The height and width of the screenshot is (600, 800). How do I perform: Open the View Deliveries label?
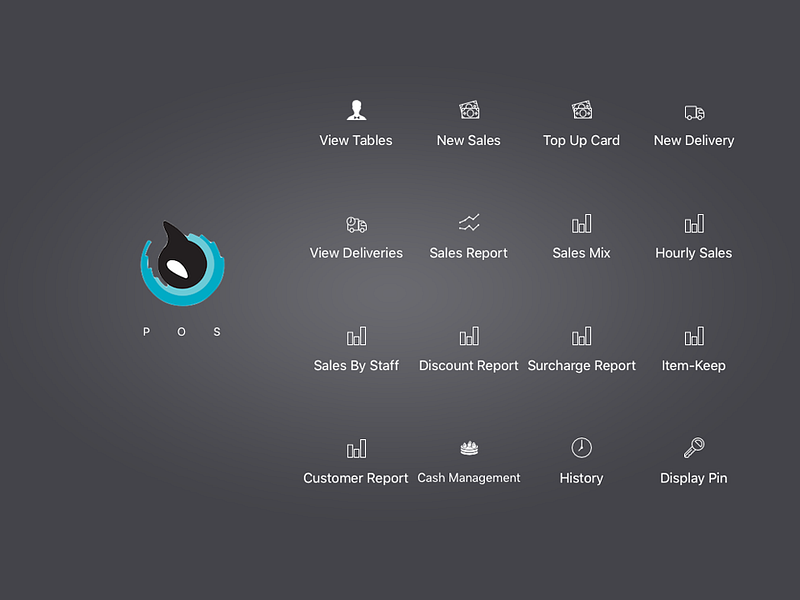(356, 253)
